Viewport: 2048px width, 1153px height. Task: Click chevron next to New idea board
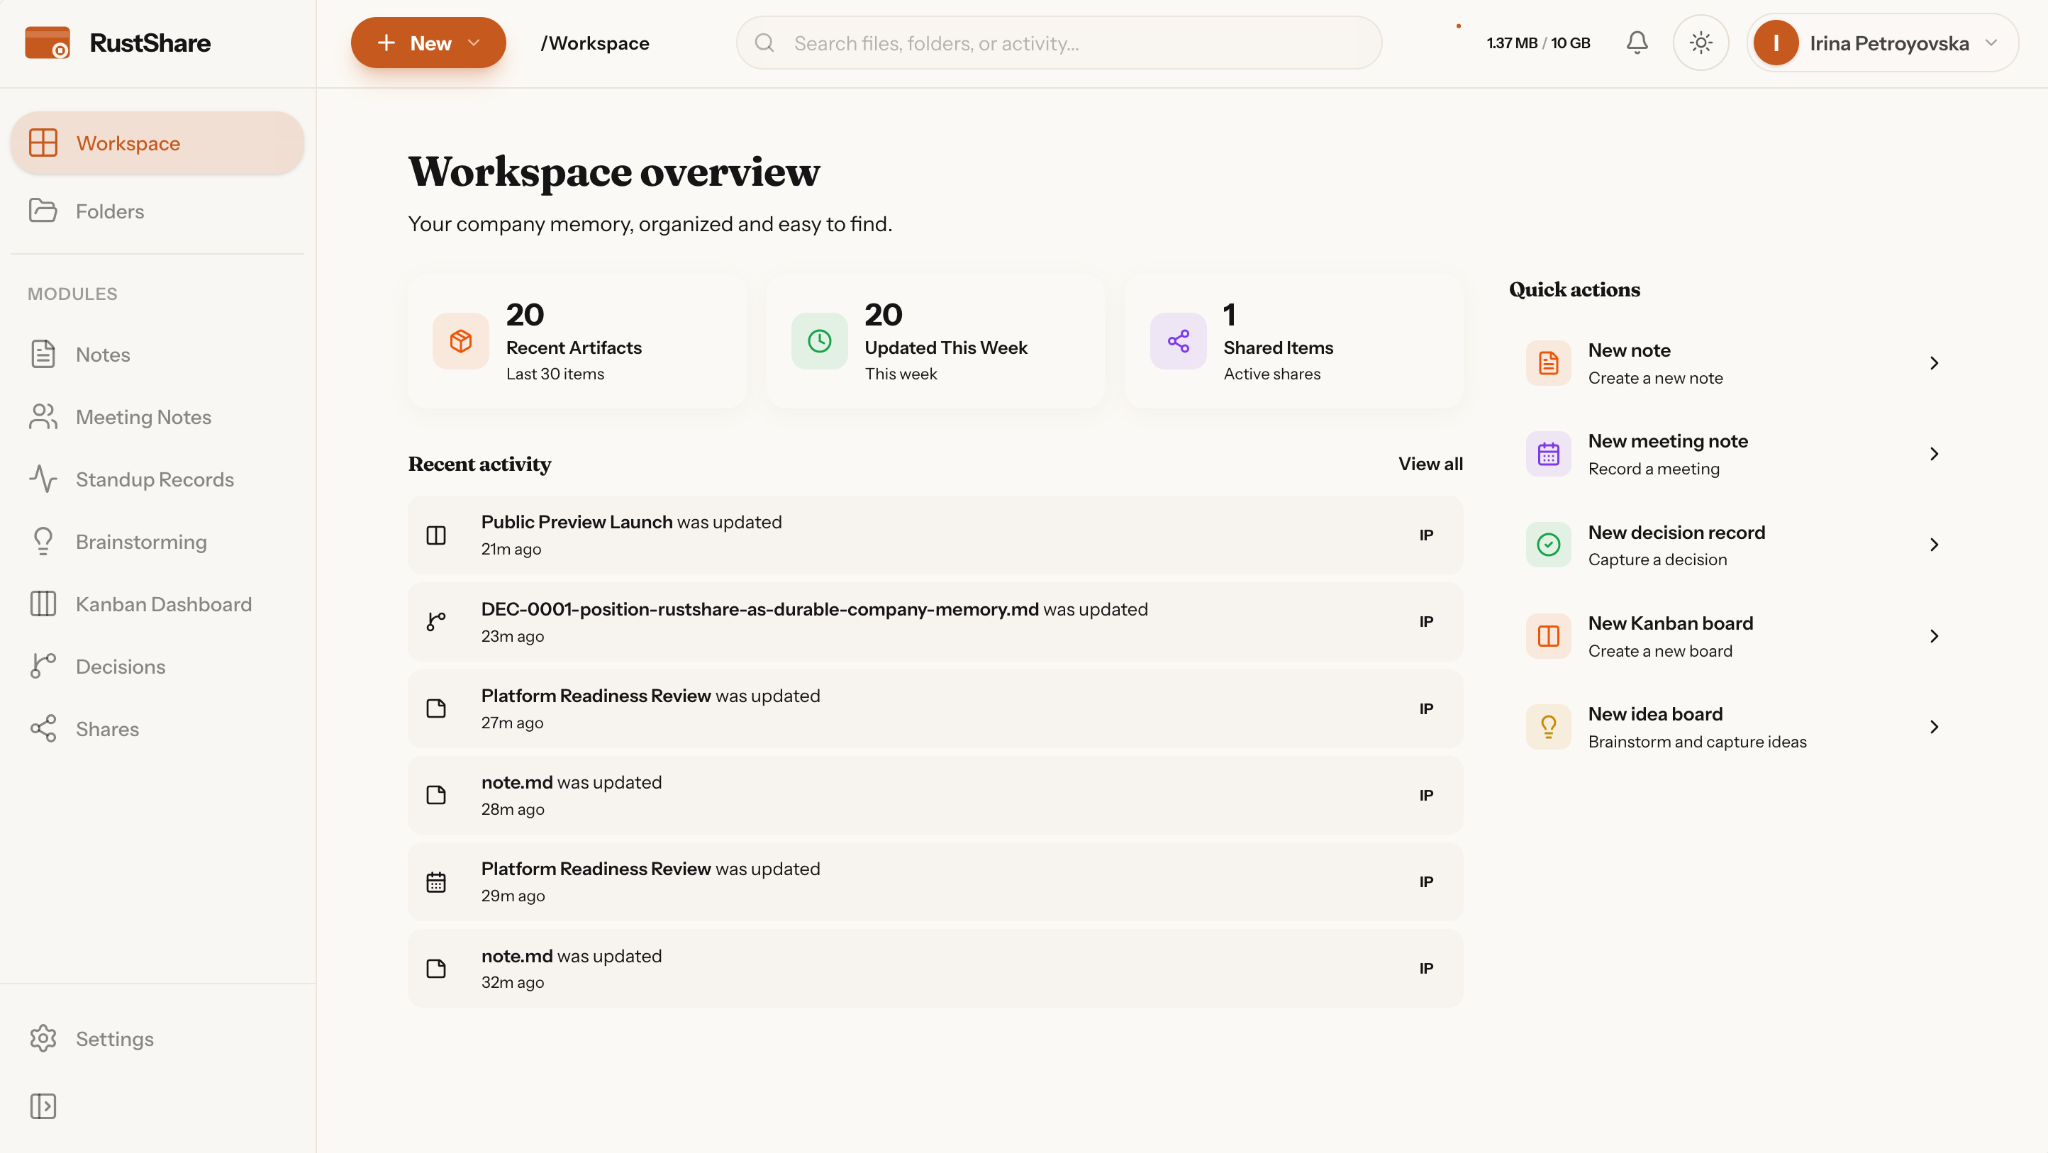pyautogui.click(x=1934, y=727)
